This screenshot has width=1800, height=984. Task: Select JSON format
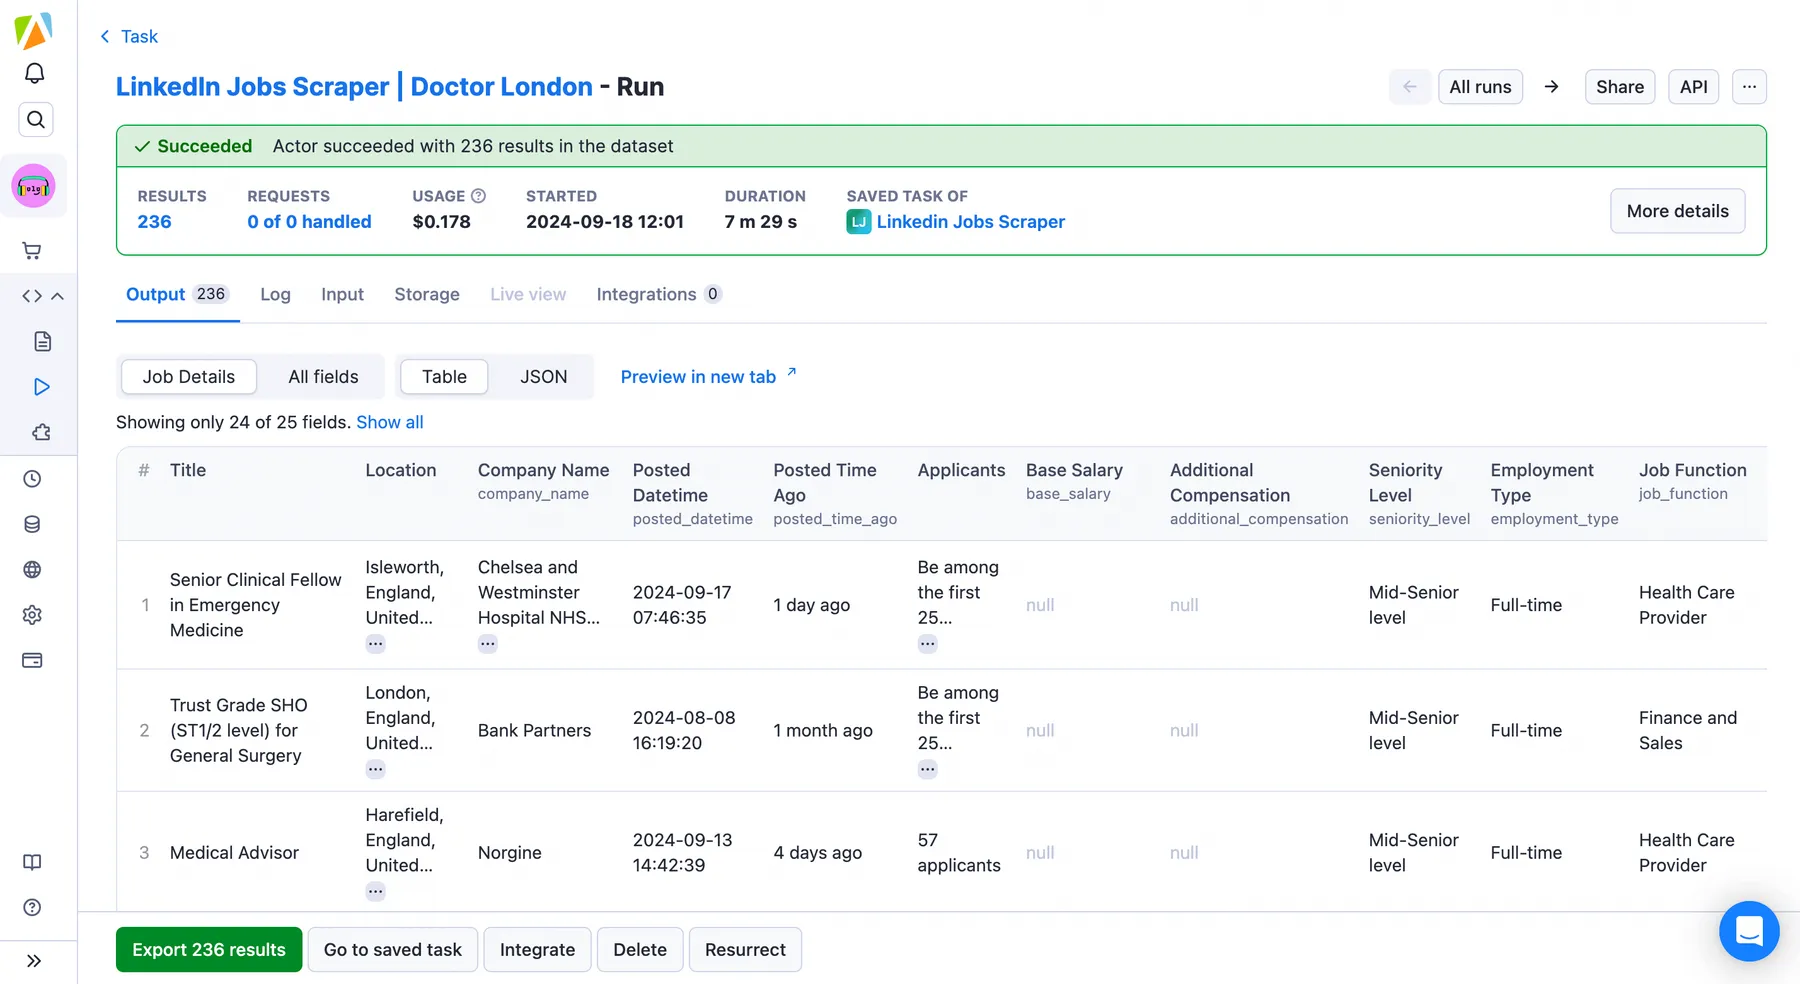(543, 377)
